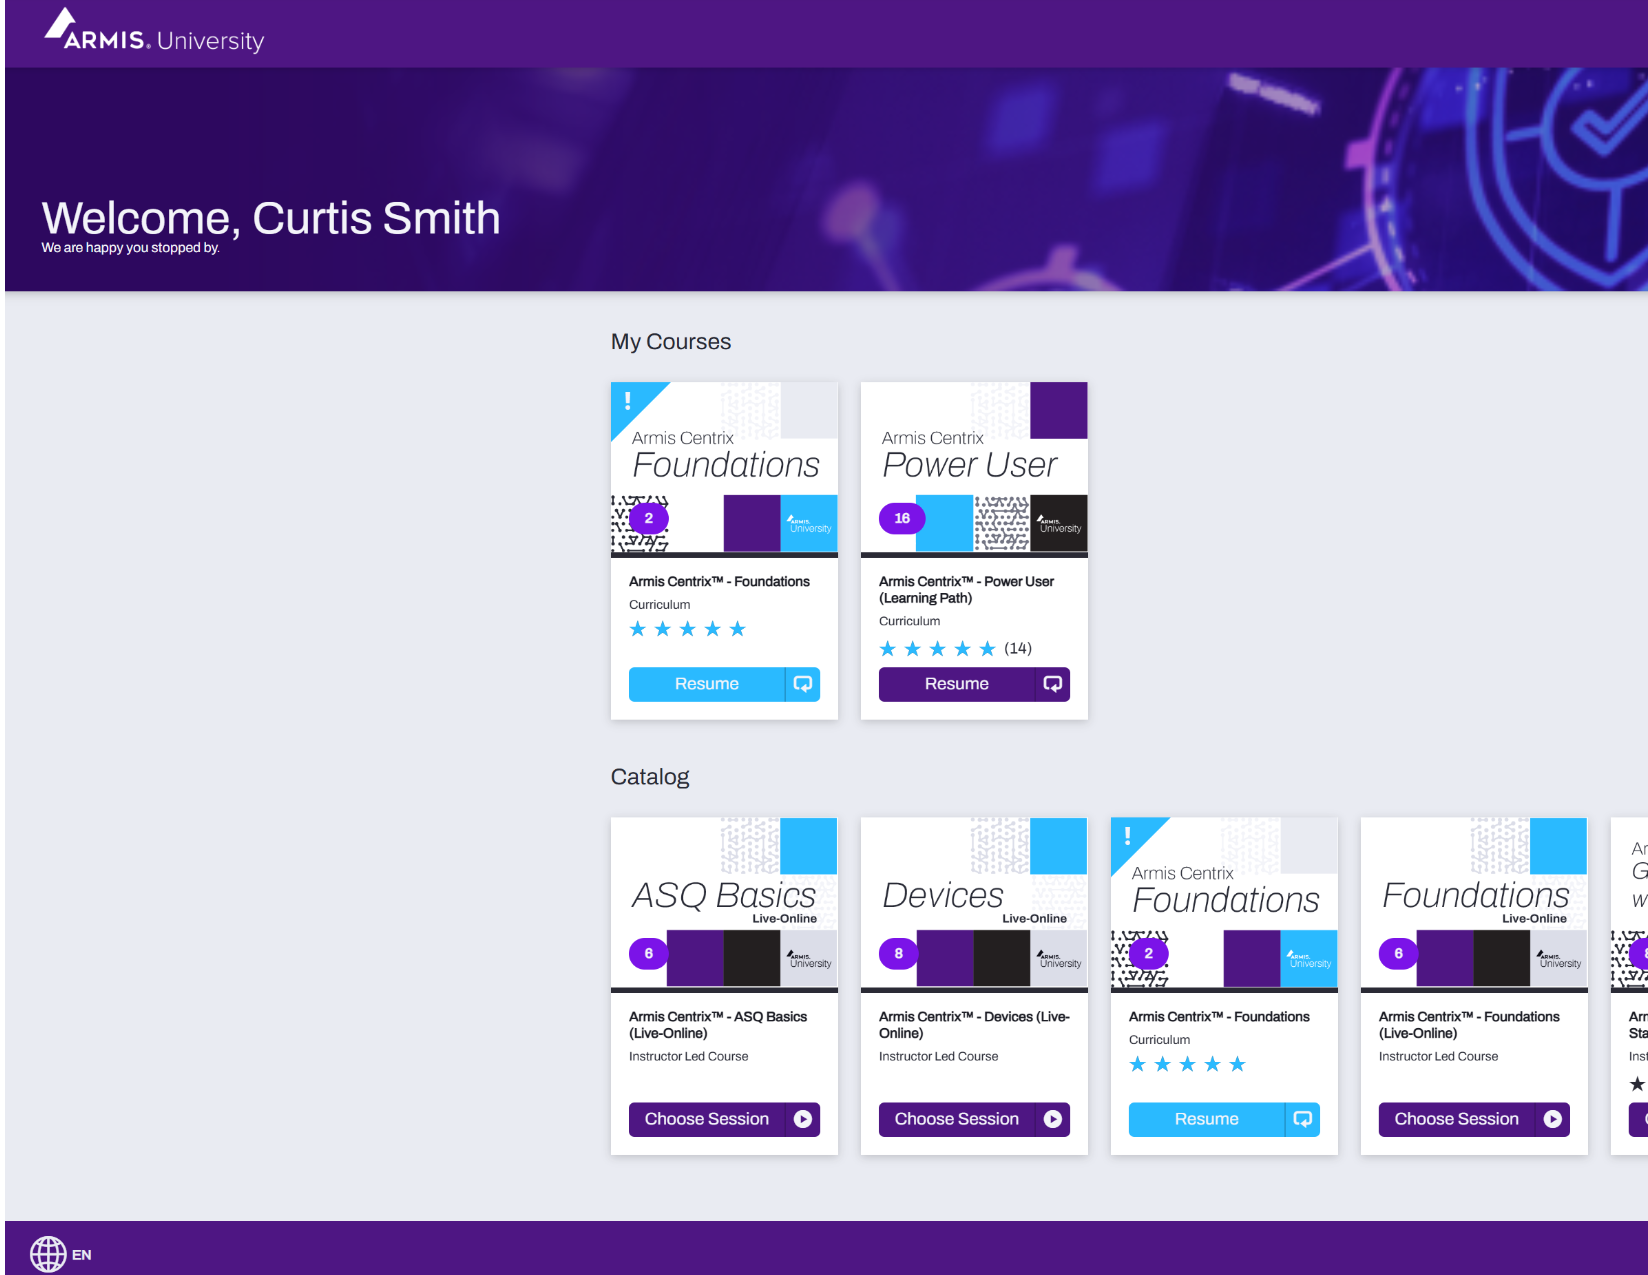Screen dimensions: 1648x1275
Task: Choose Session for ASQ Basics course
Action: click(x=707, y=1119)
